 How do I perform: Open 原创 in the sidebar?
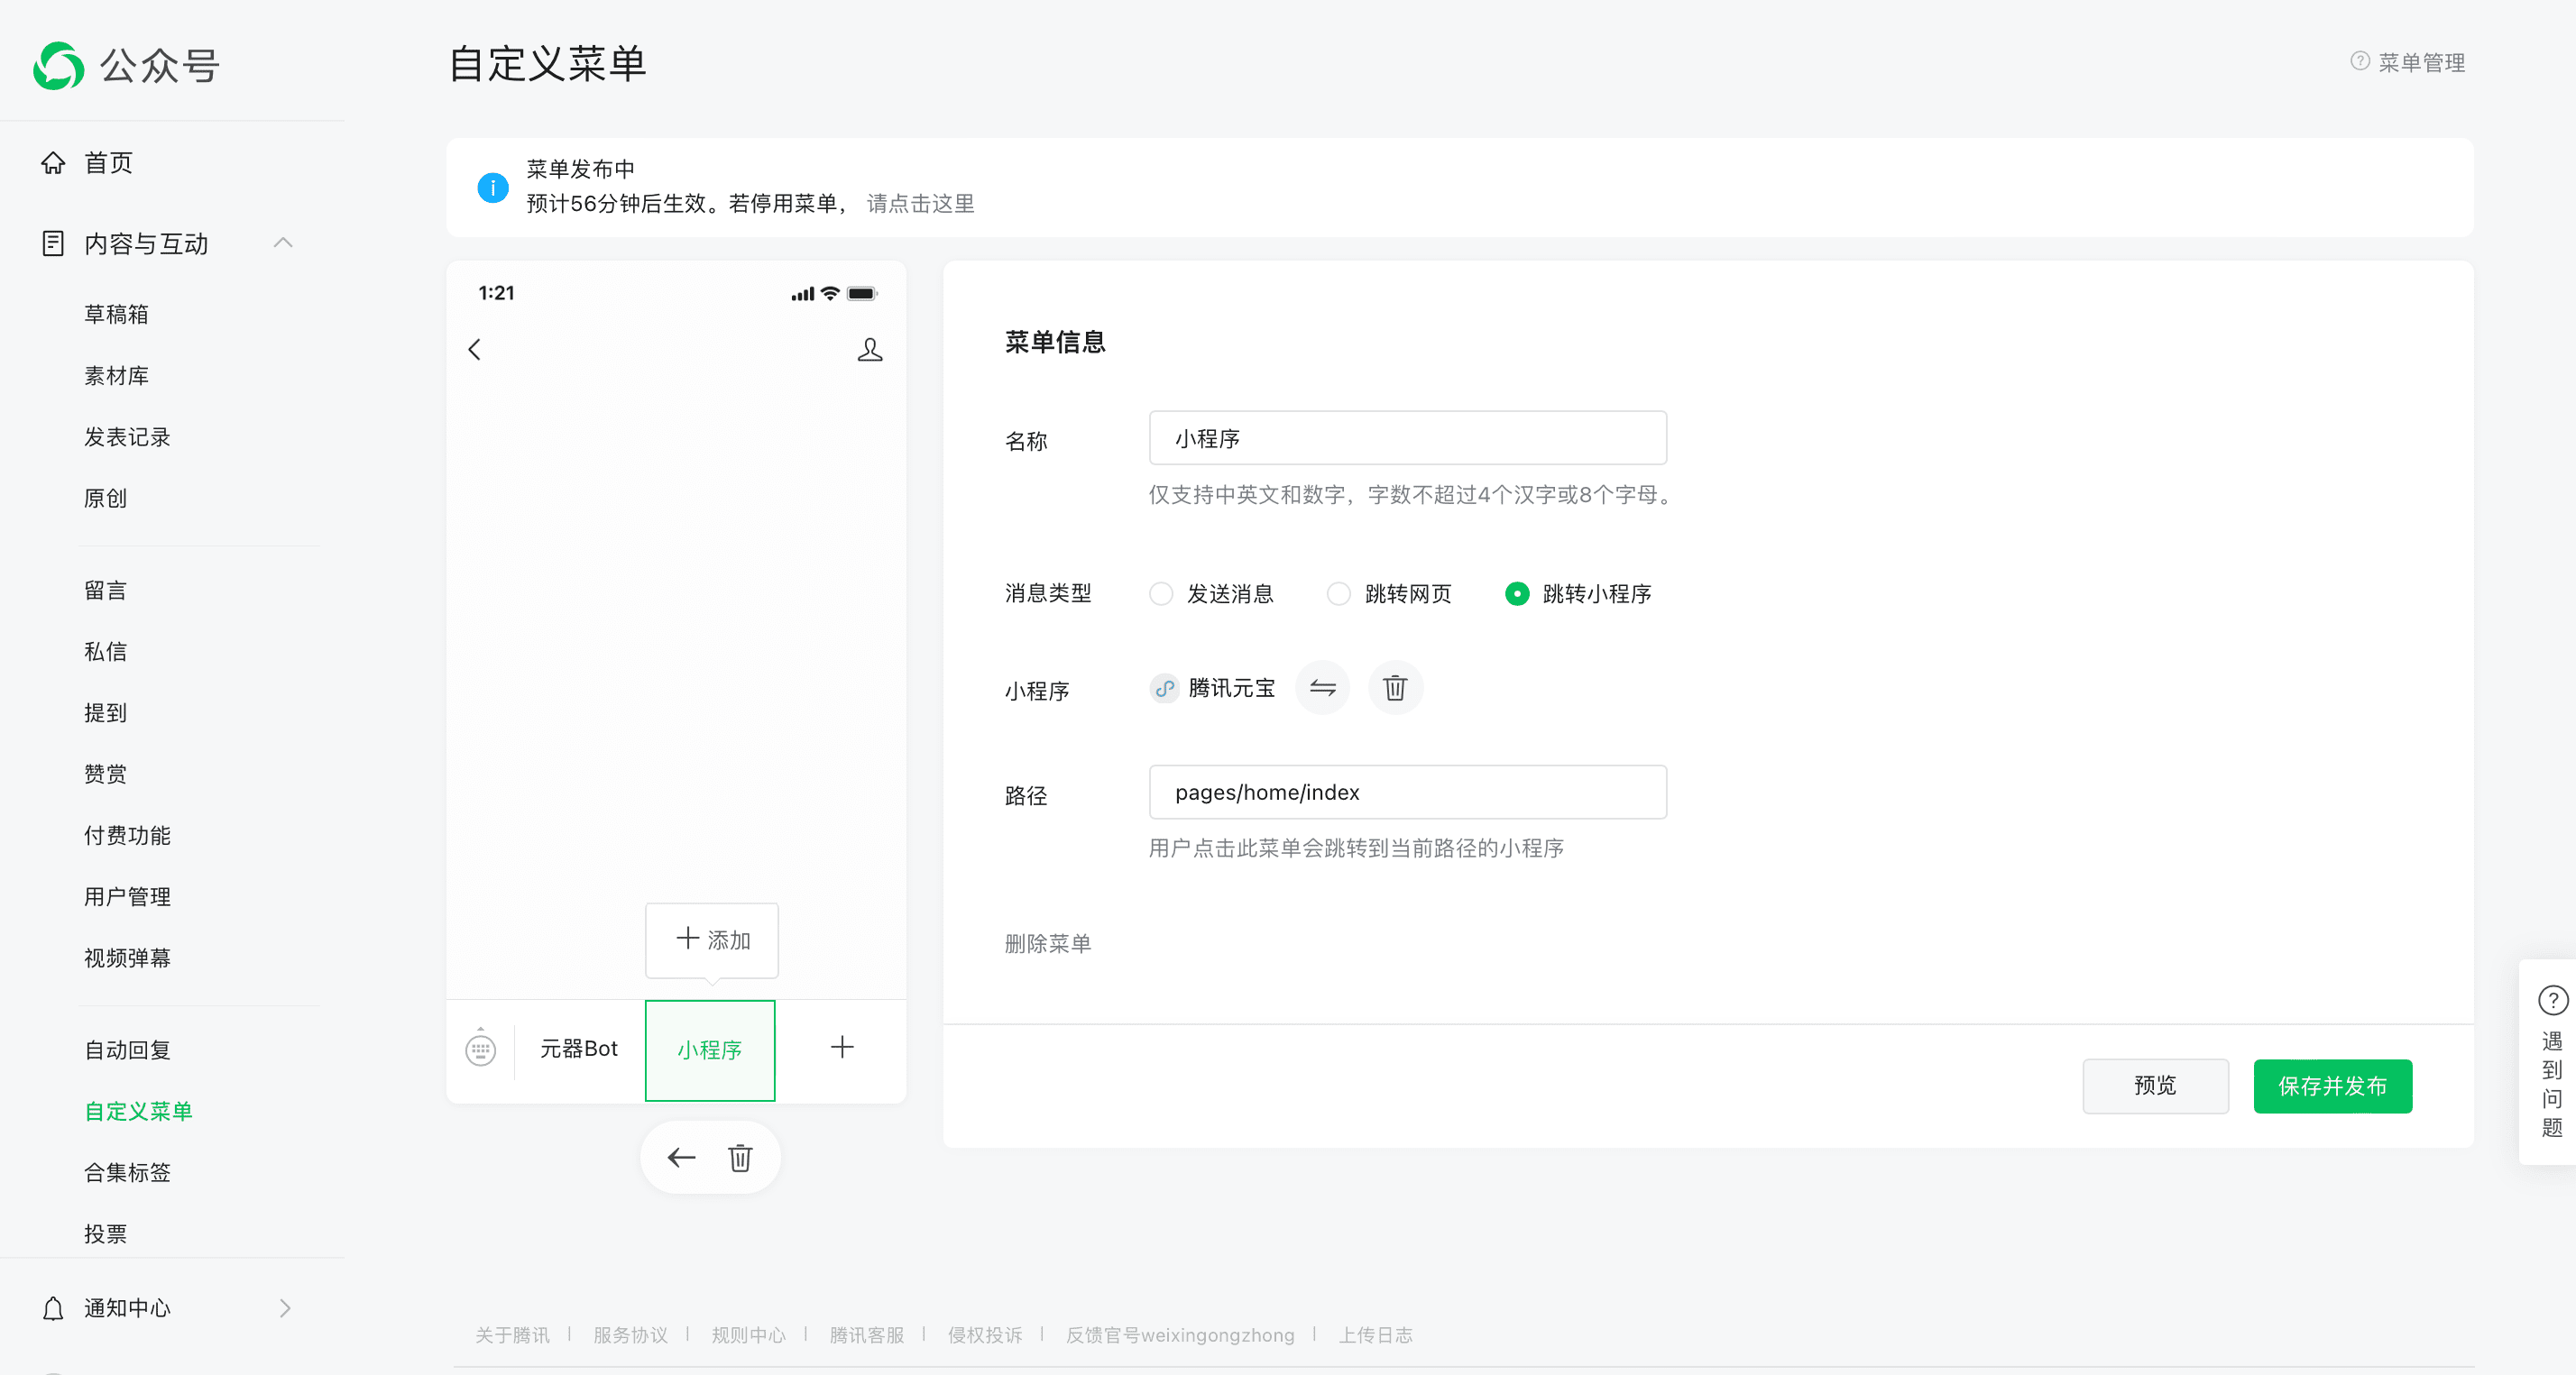pos(105,498)
